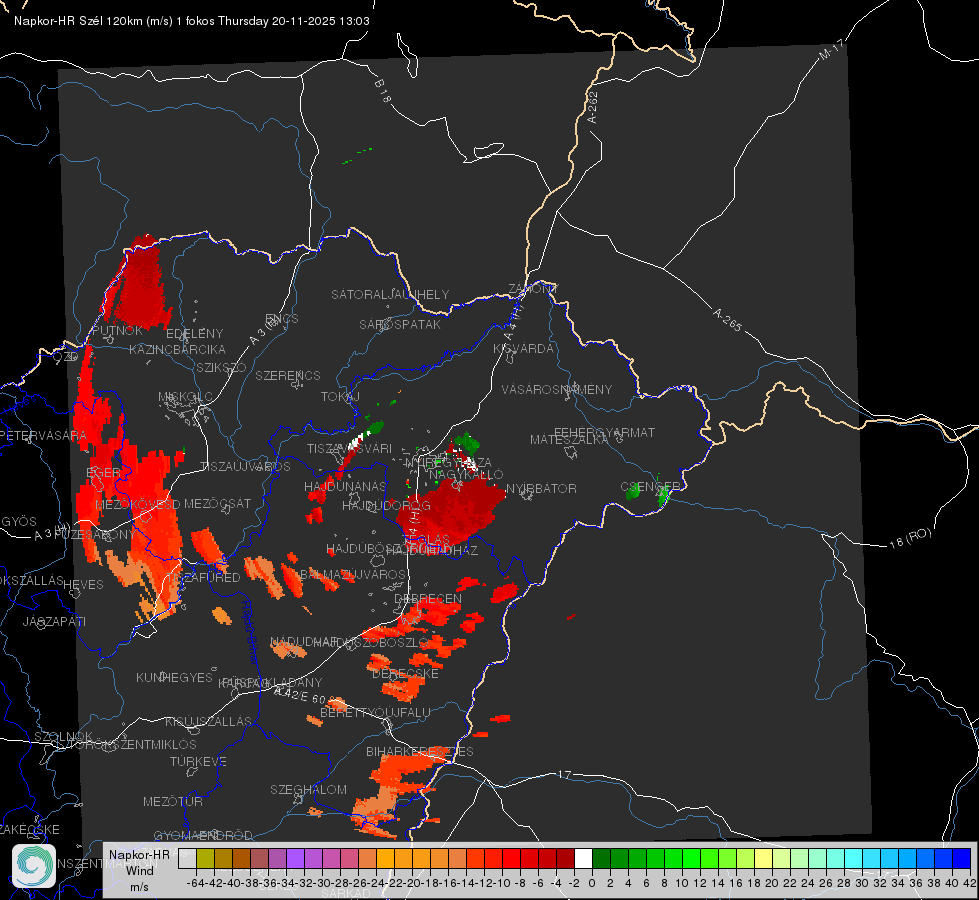Click the EDELÉNY city label
The height and width of the screenshot is (900, 979).
tap(194, 334)
